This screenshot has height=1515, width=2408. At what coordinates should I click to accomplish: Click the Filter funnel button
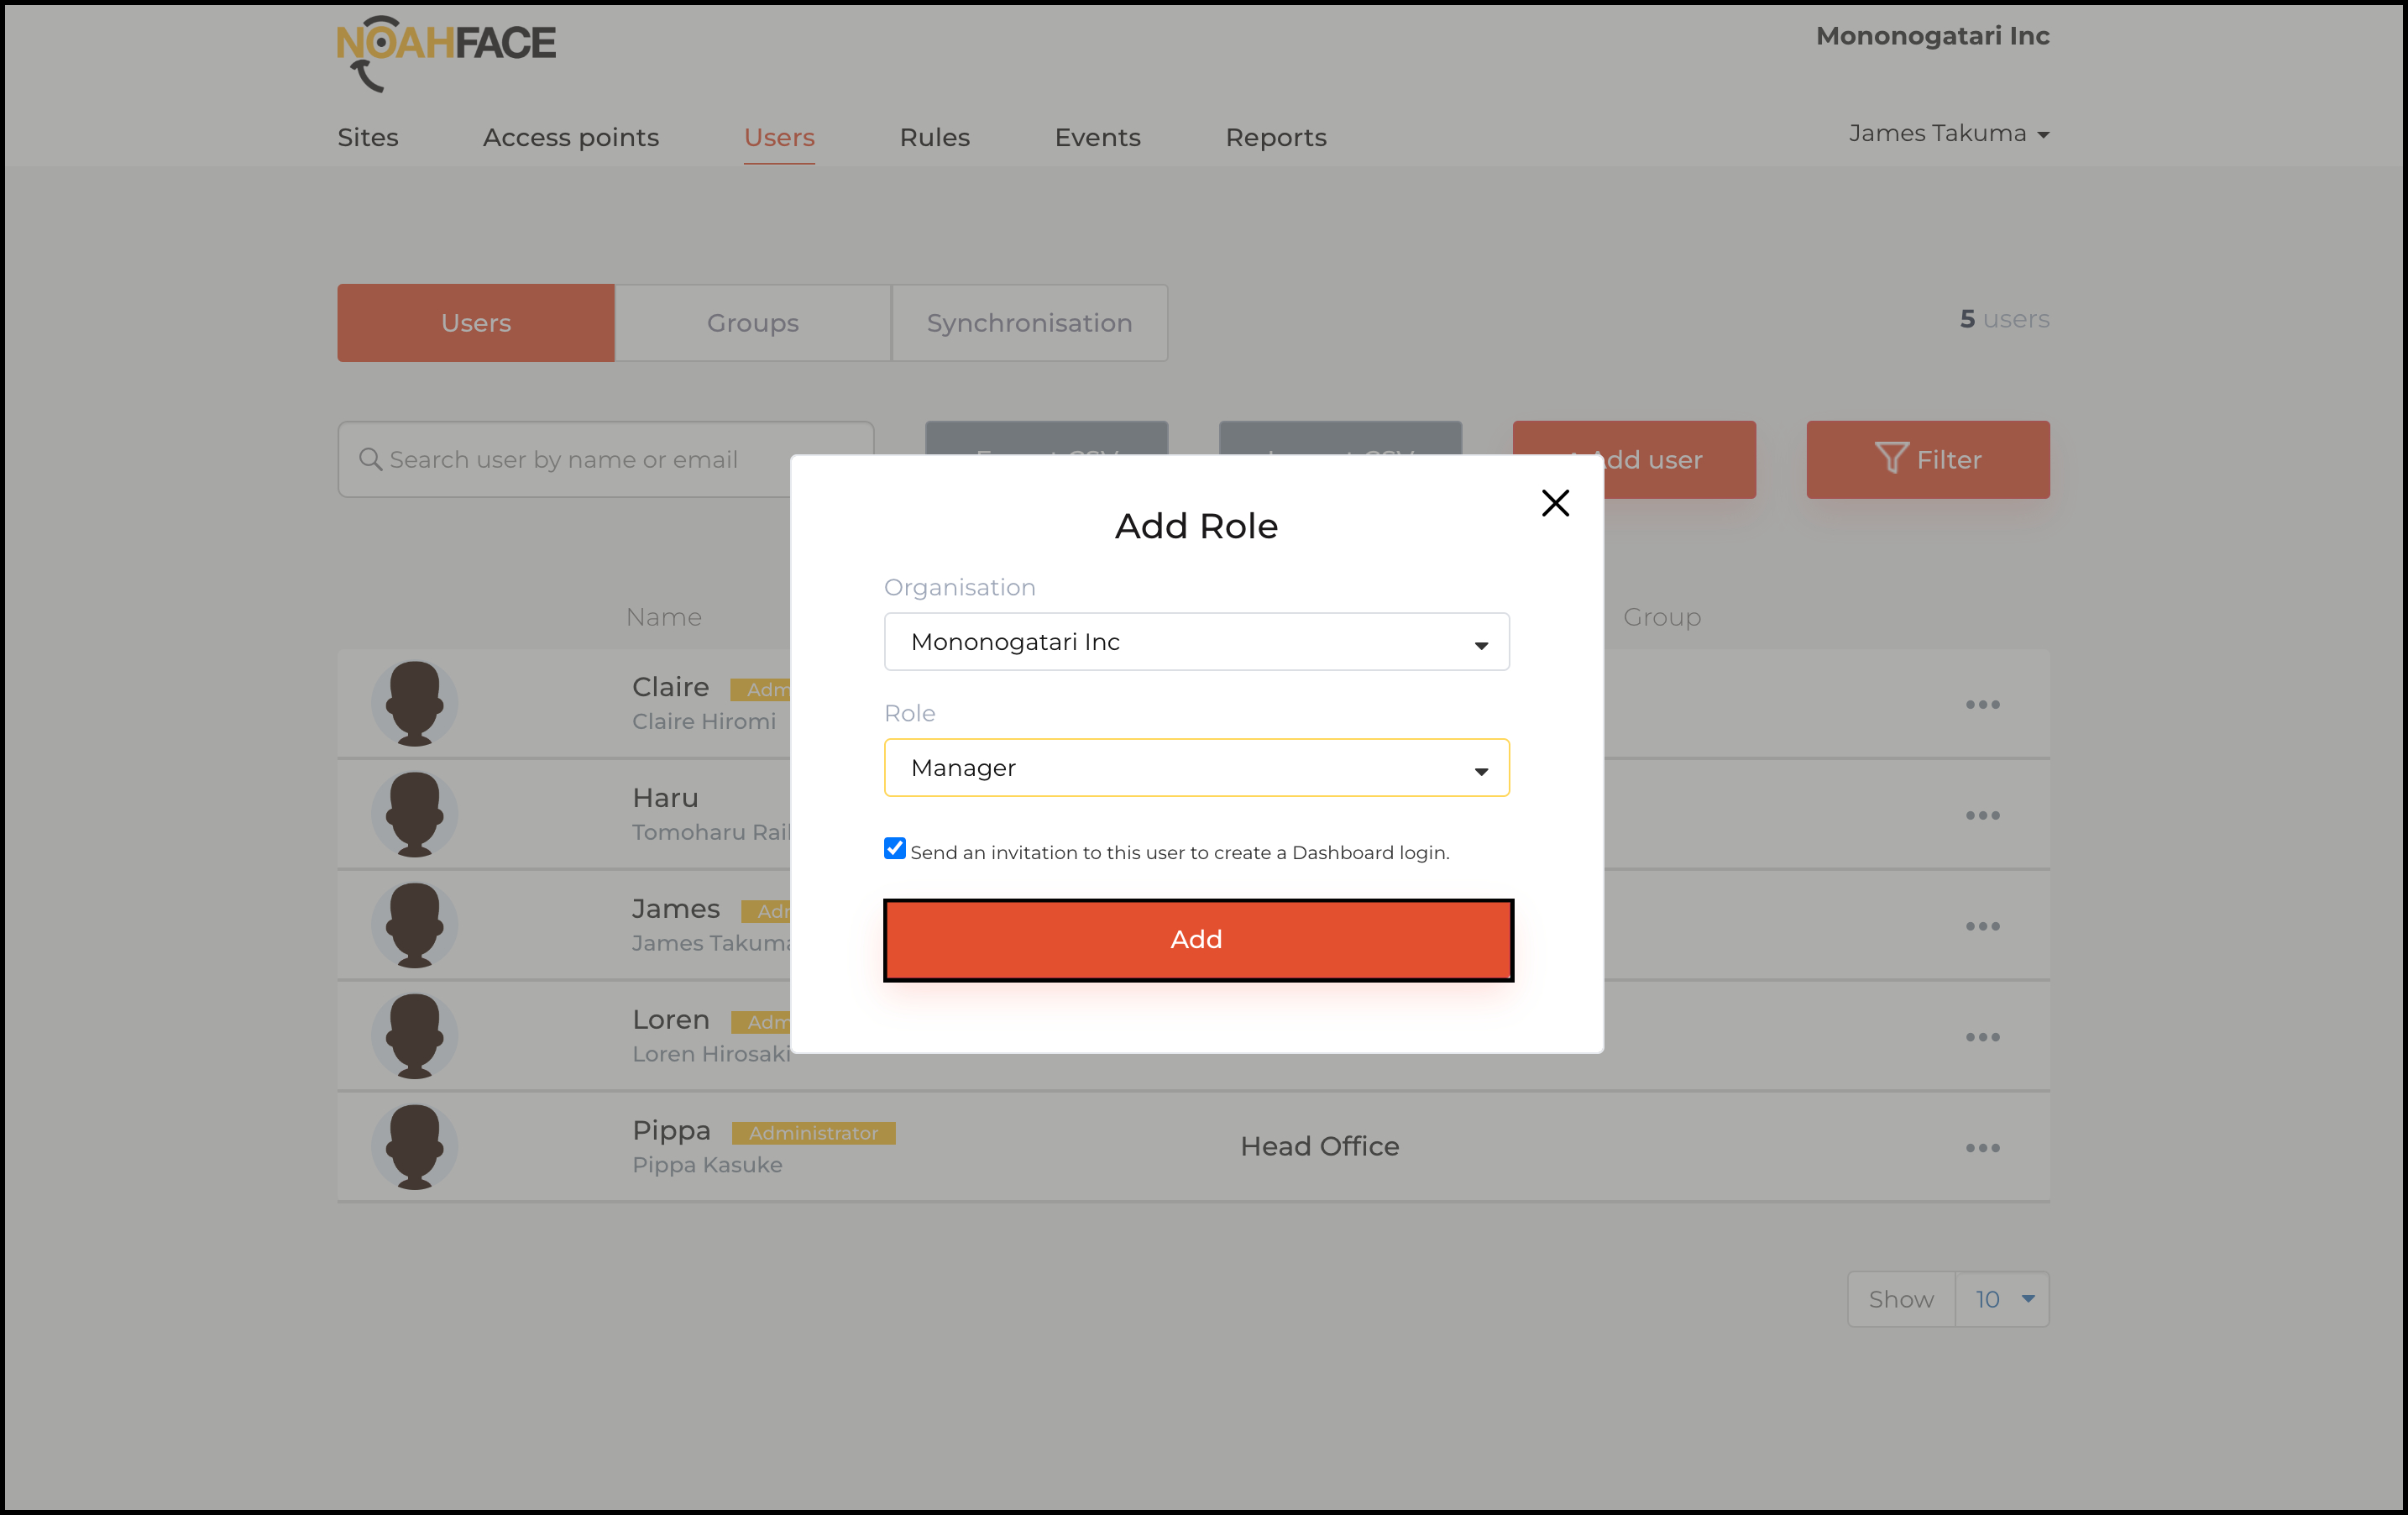1927,460
